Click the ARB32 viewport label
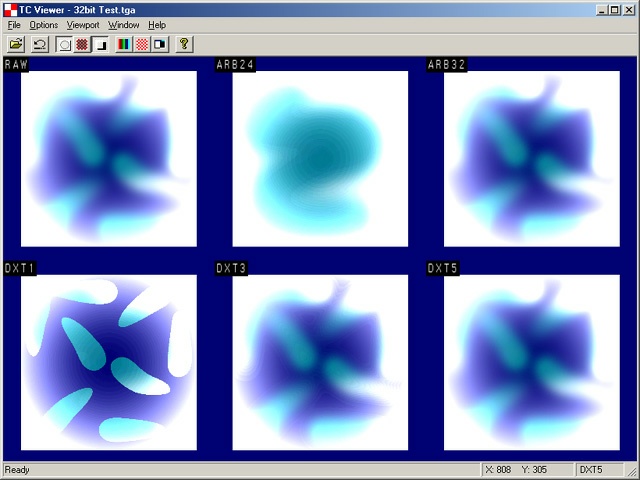640x480 pixels. click(447, 64)
